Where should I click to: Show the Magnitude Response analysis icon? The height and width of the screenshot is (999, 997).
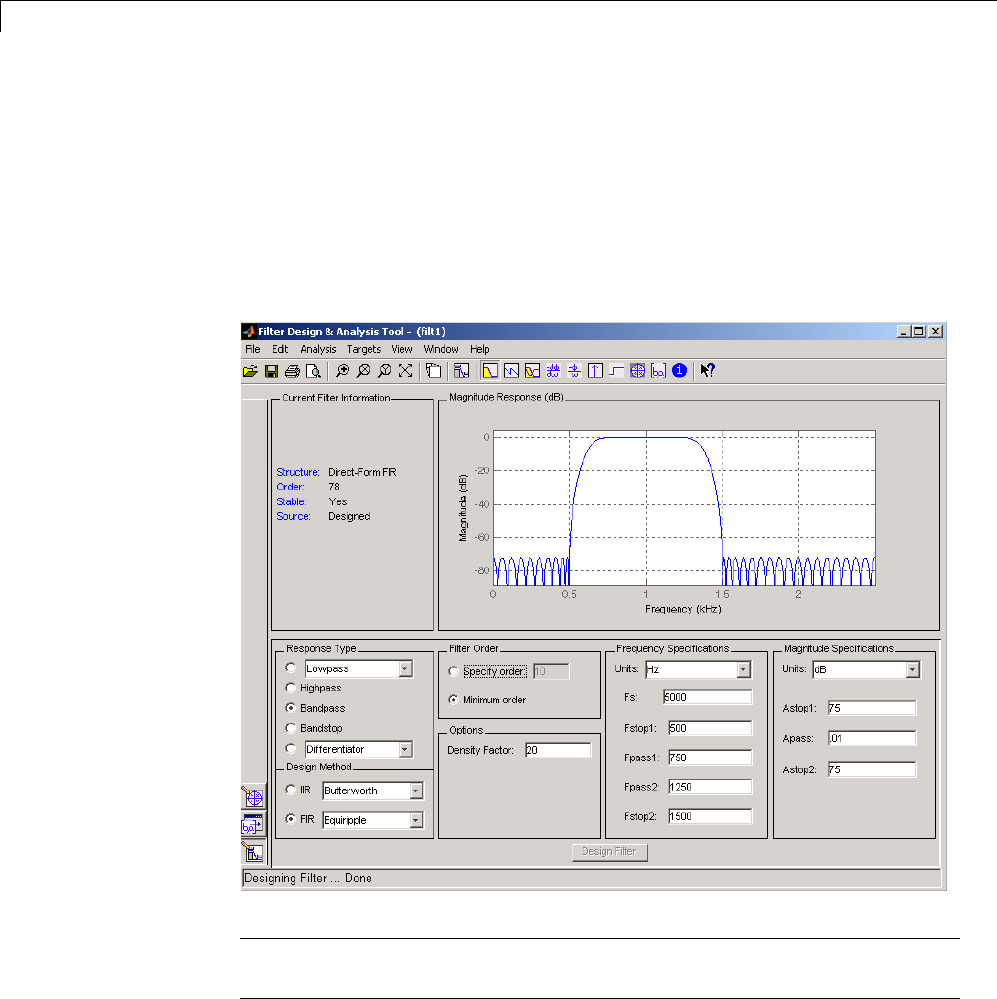pos(490,371)
